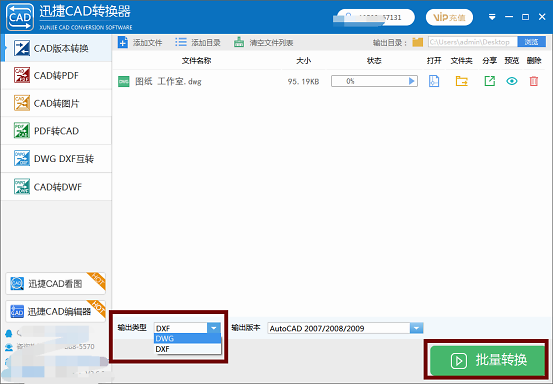Select DXF option in the dropdown list

(187, 349)
